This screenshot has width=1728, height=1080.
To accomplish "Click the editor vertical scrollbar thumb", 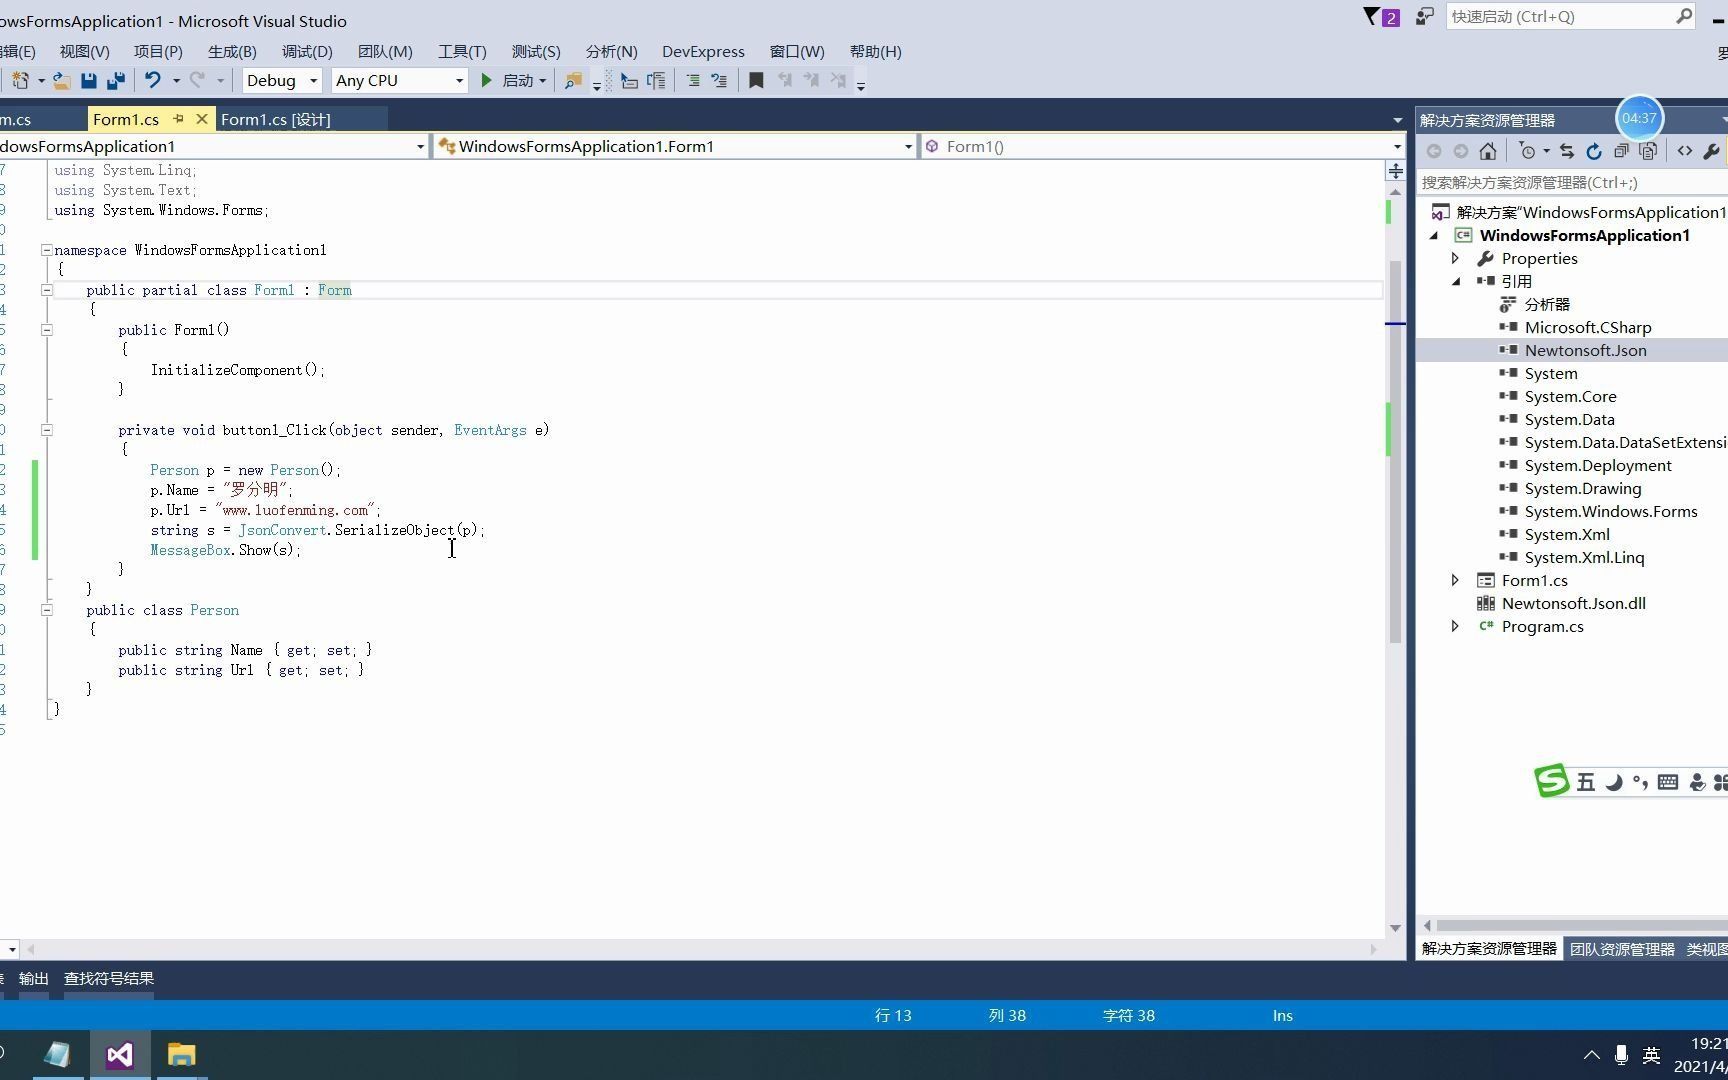I will point(1396,451).
